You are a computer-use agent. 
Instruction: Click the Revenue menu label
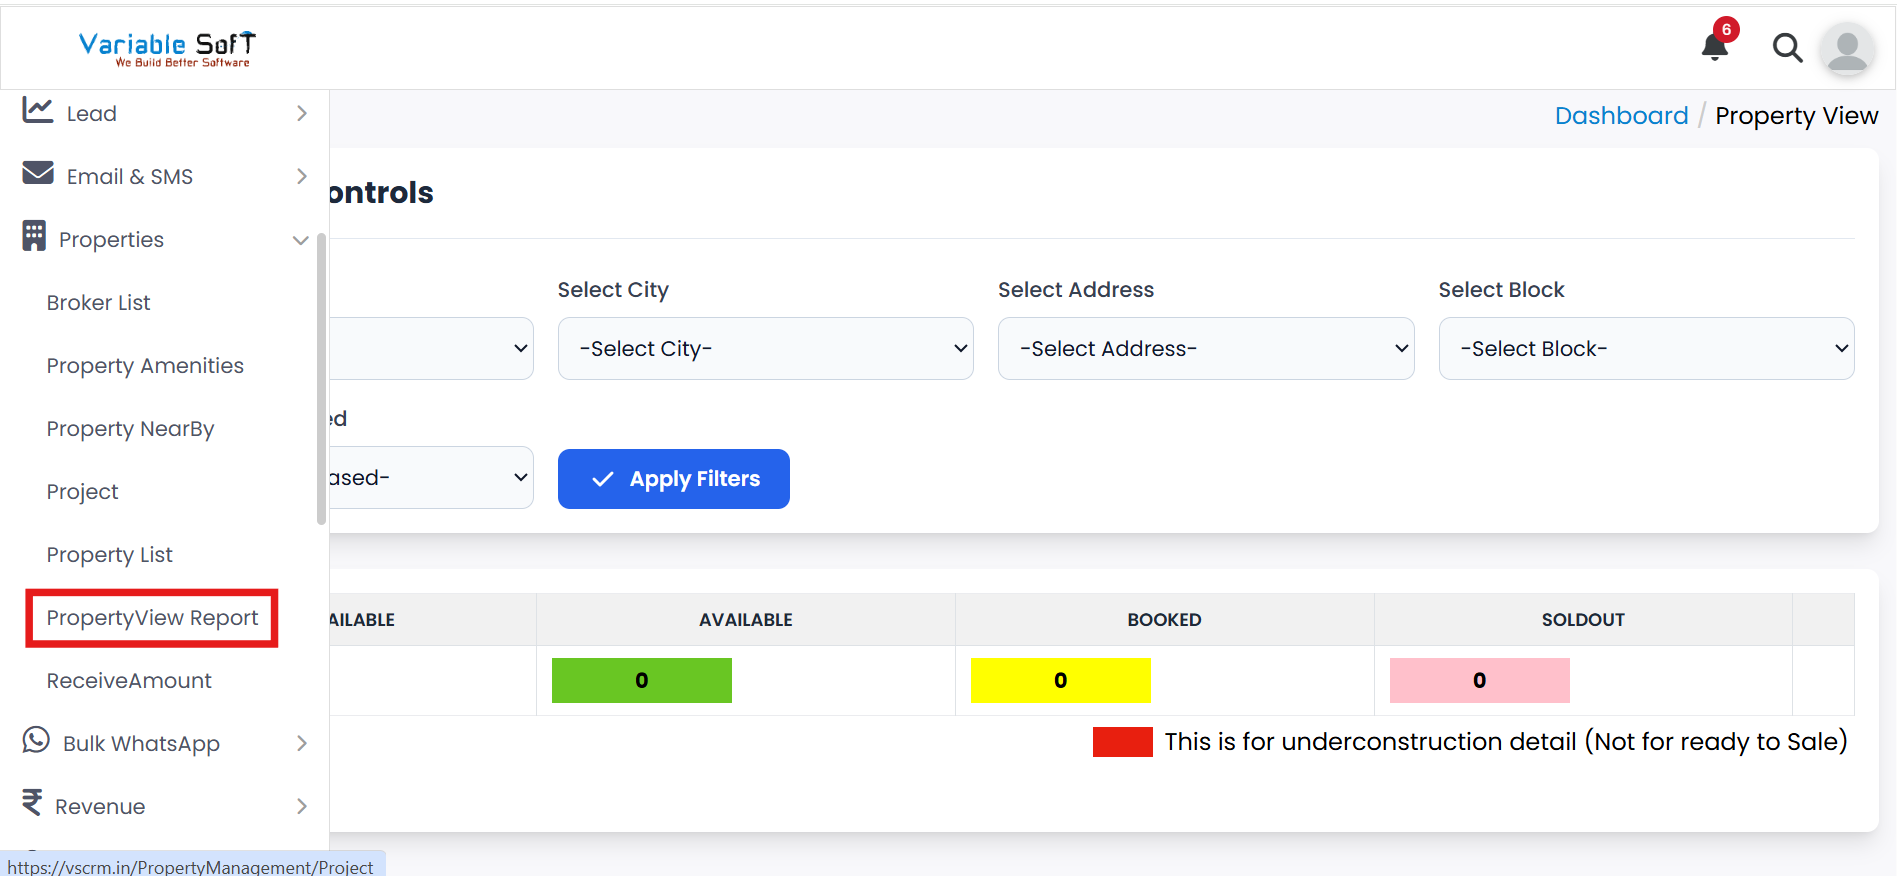coord(100,807)
